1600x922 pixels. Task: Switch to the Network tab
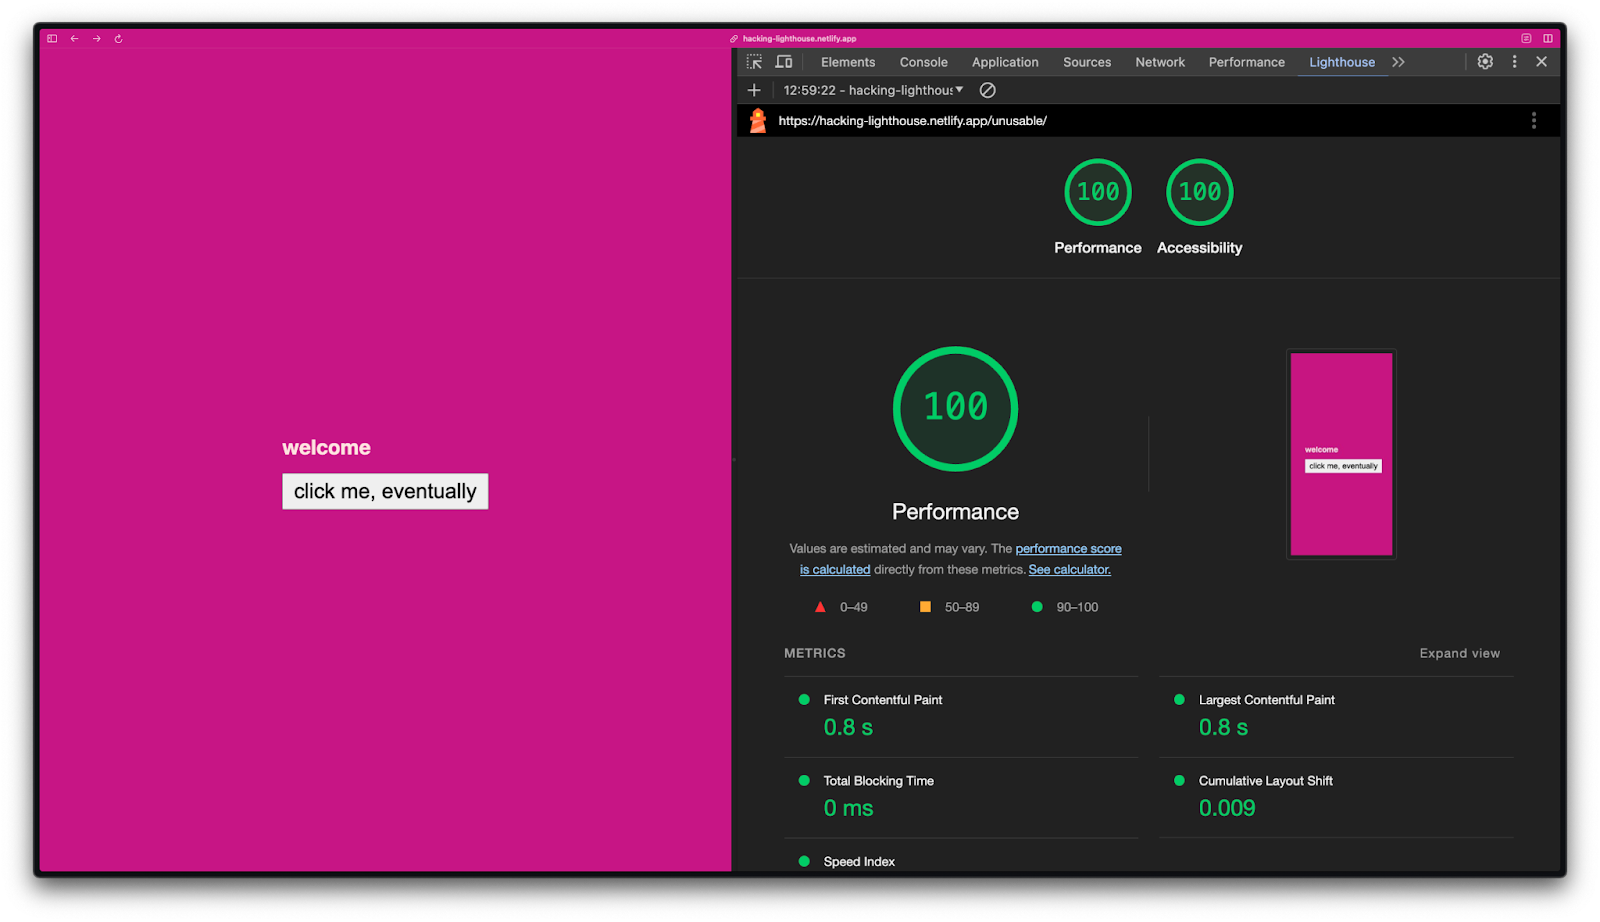(1159, 61)
